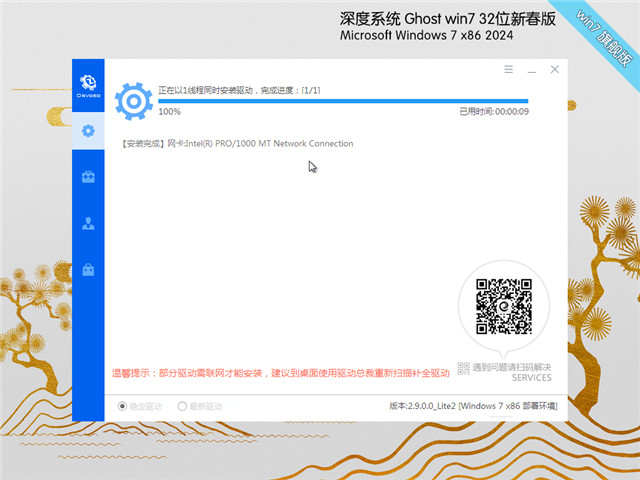Click the Intel(R) PRO/1000 MT Network Connection entry
The image size is (640, 480).
(x=238, y=144)
